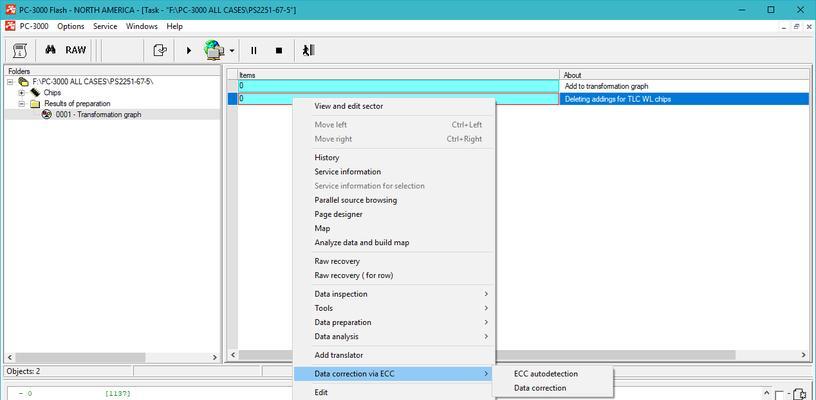The height and width of the screenshot is (400, 816).
Task: Click the Chips chip icon in tree
Action: [x=35, y=93]
